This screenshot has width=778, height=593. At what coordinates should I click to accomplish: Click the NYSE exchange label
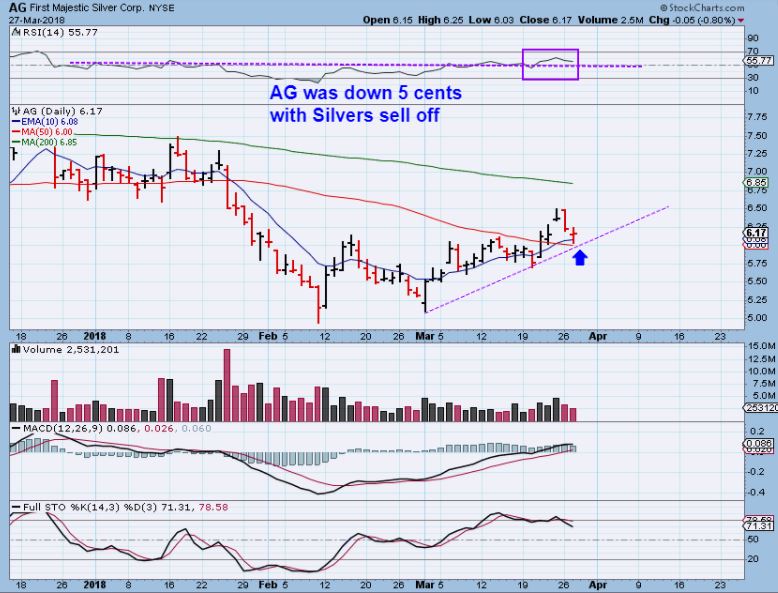(x=161, y=8)
